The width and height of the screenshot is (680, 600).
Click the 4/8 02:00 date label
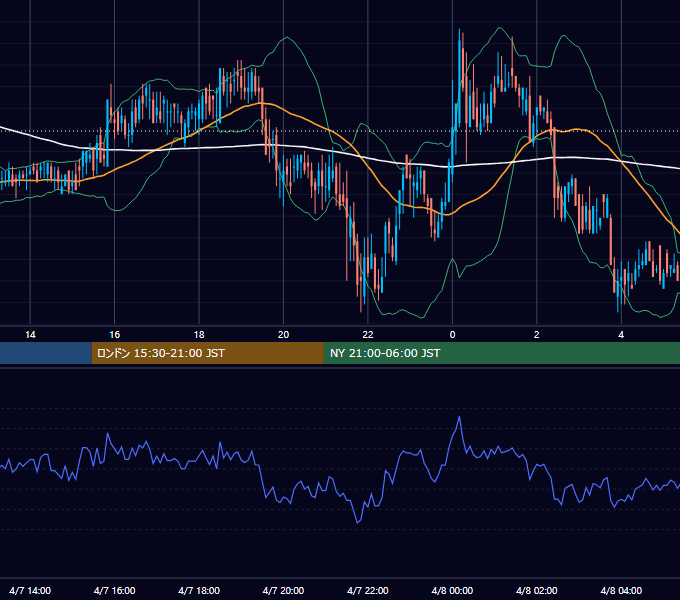[536, 590]
